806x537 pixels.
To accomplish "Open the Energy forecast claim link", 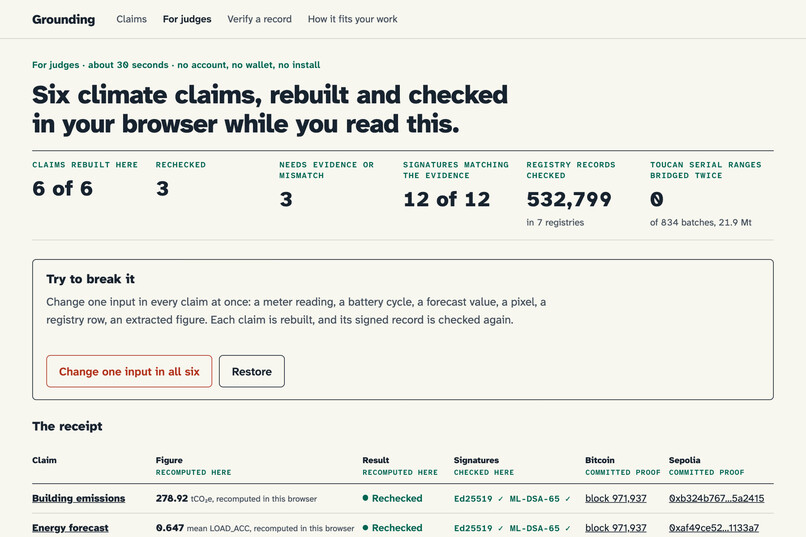I will (x=70, y=528).
